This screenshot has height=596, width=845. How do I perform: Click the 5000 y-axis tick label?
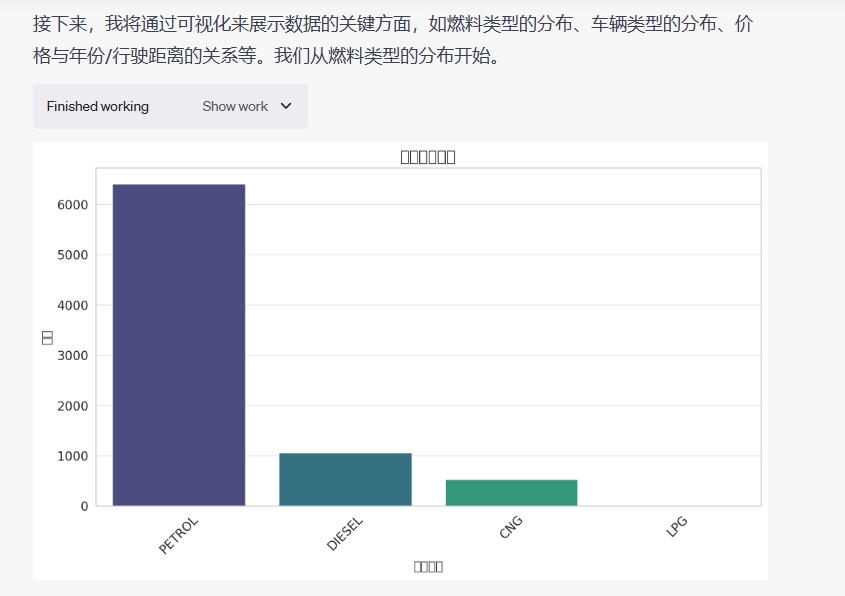coord(72,255)
